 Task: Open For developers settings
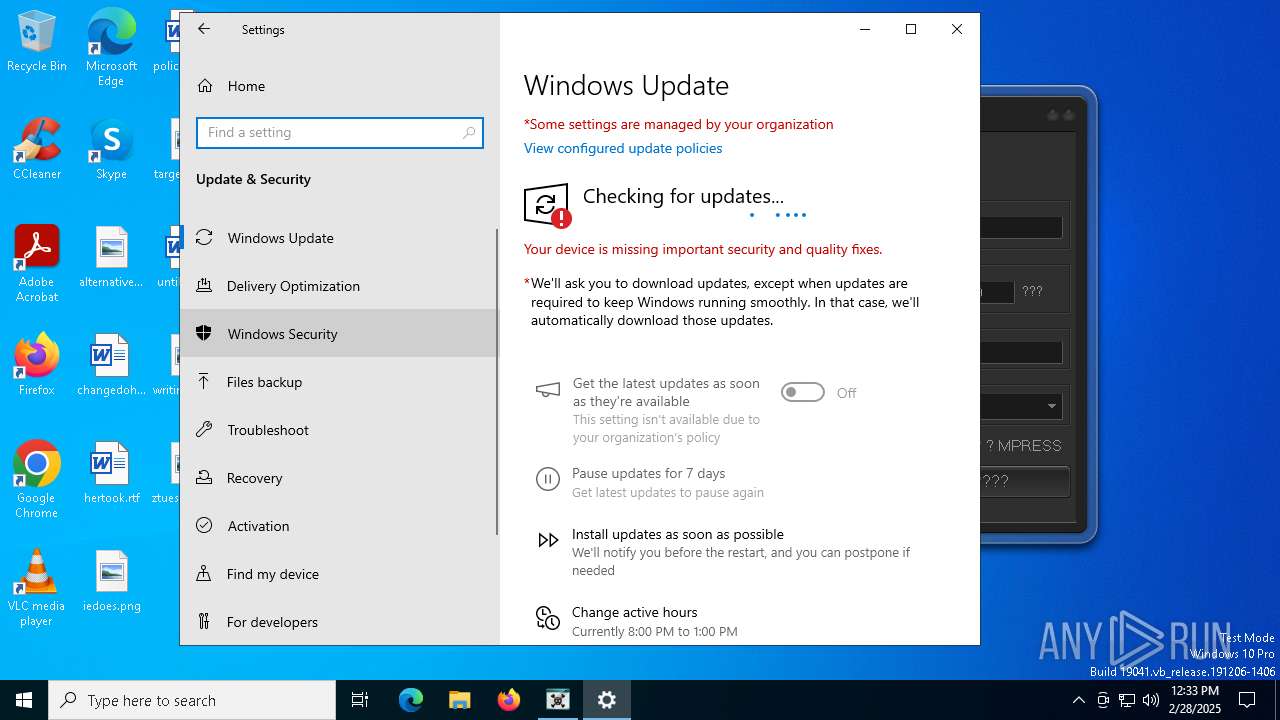click(338, 622)
